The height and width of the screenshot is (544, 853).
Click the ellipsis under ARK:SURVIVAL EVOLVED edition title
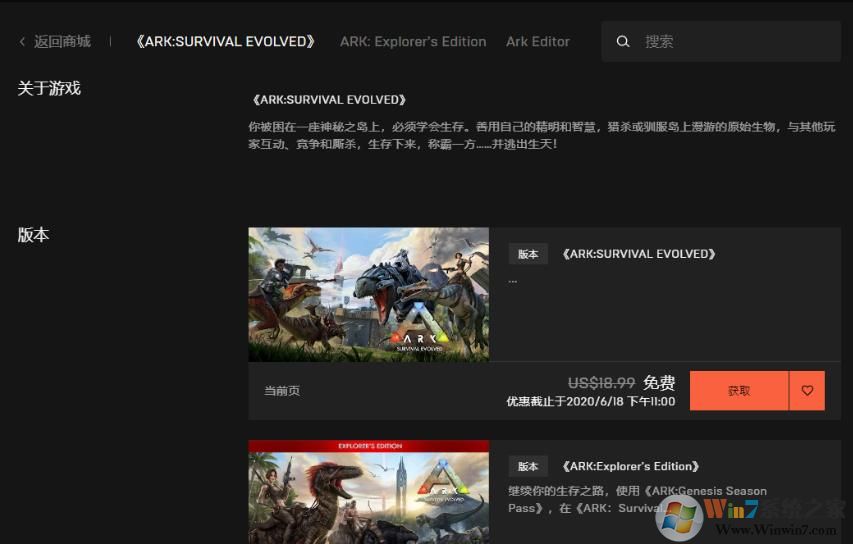[512, 282]
